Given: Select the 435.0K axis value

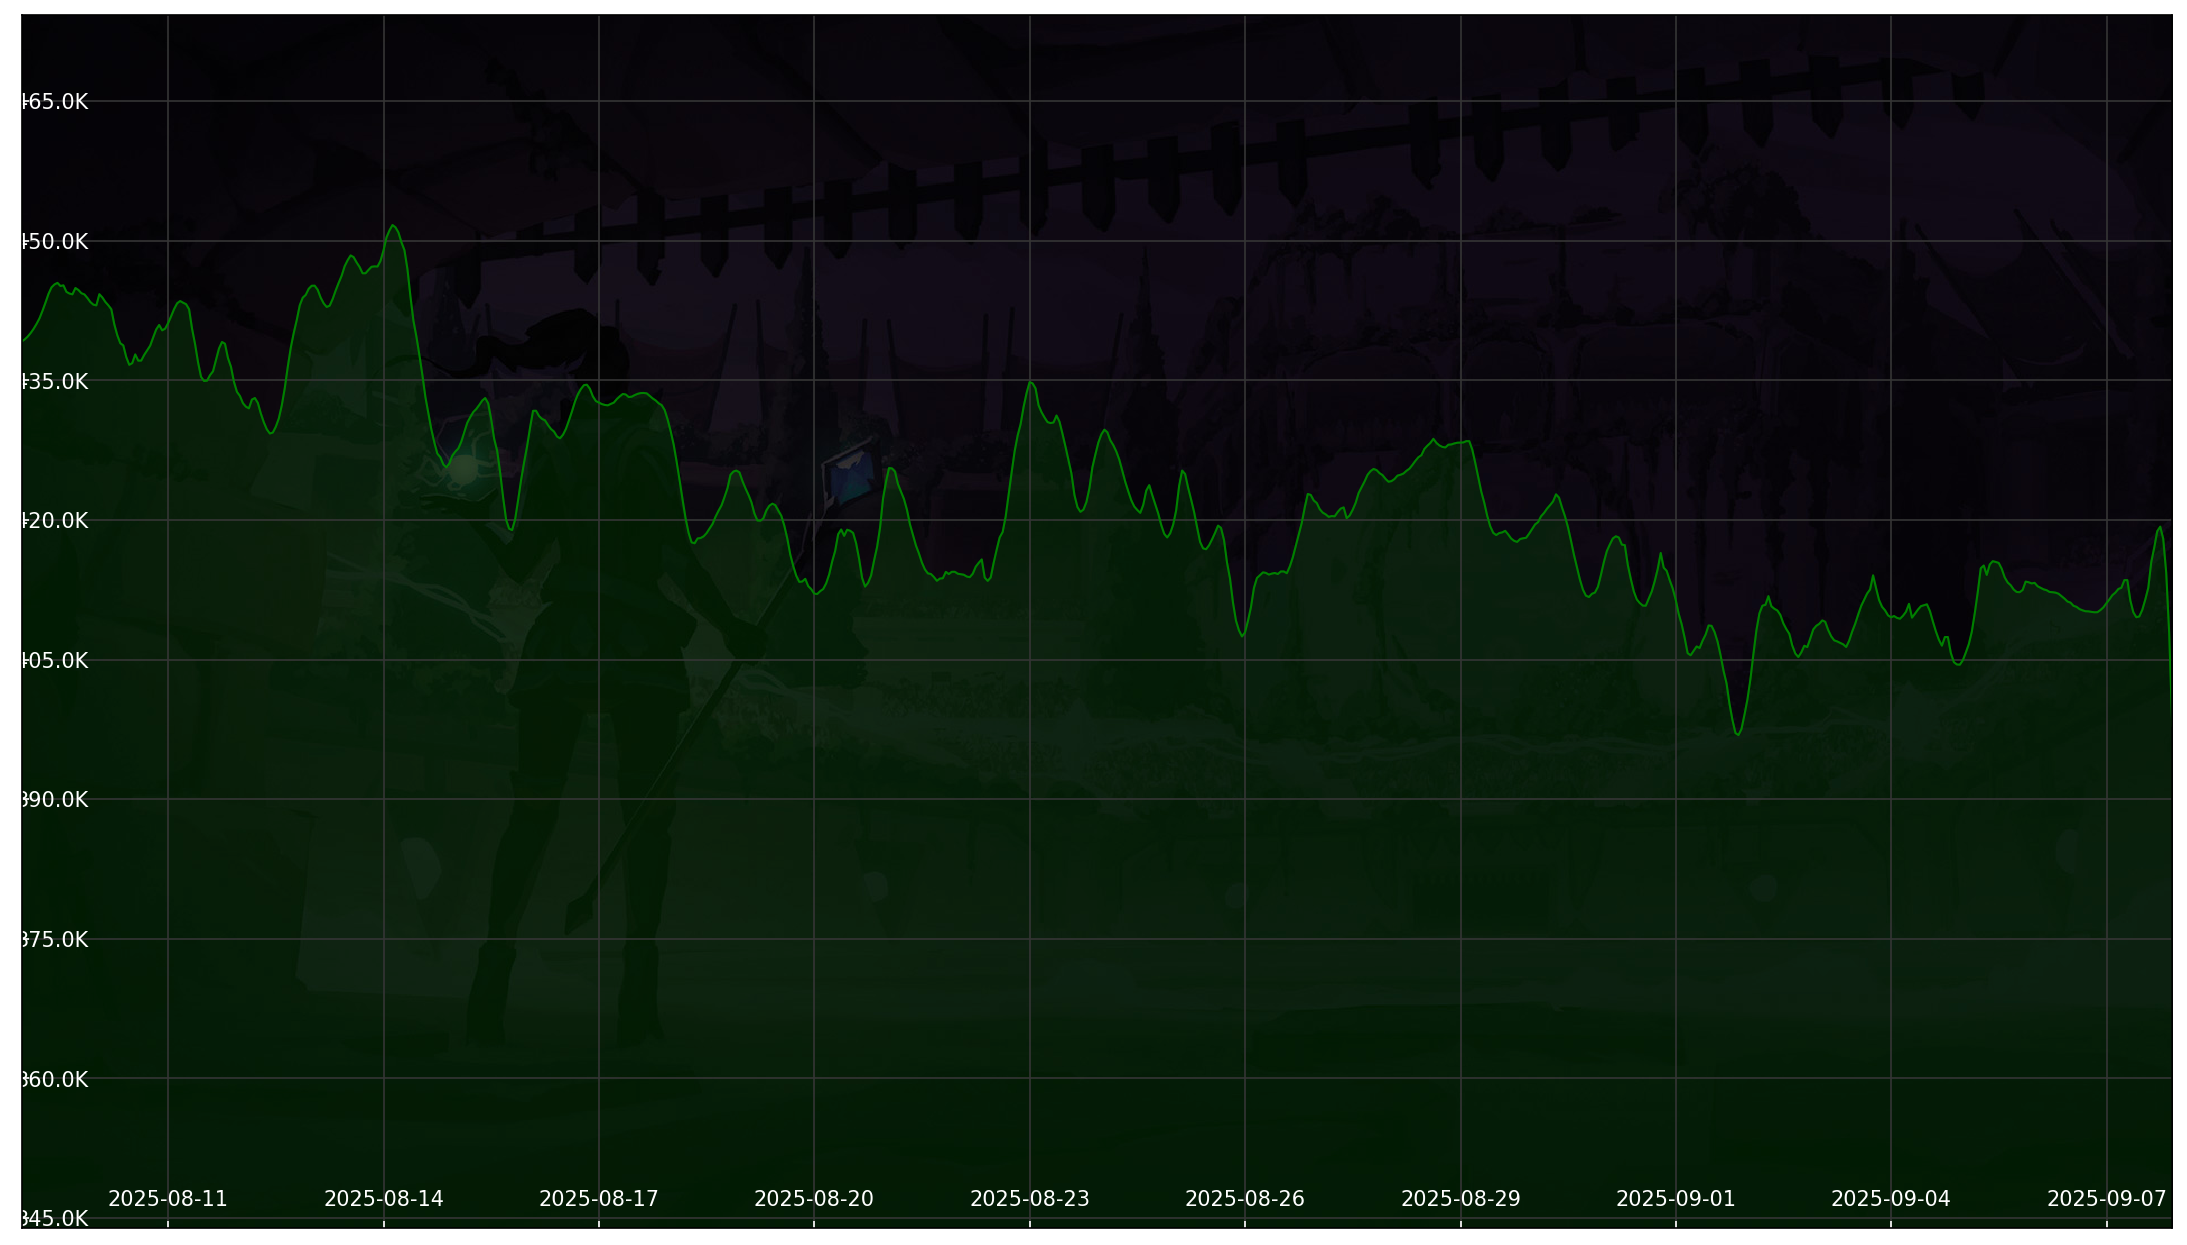Looking at the screenshot, I should (x=55, y=381).
